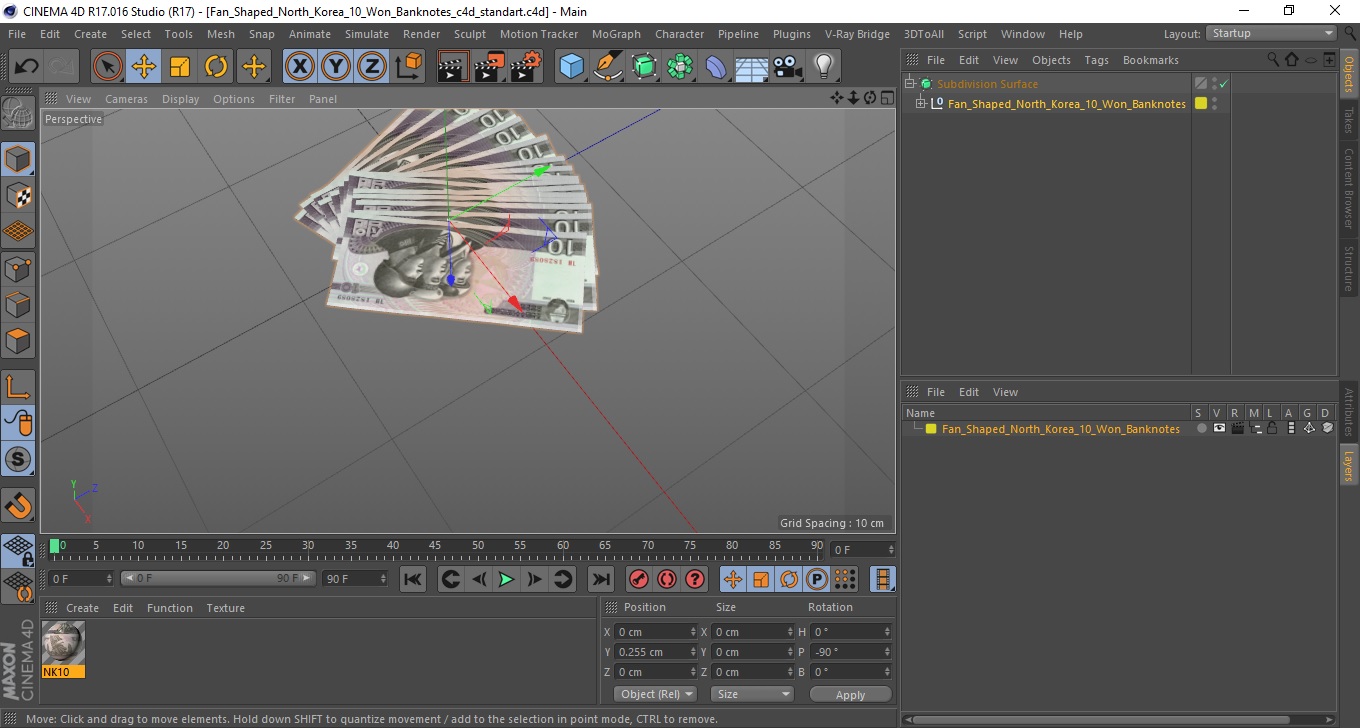Activate the Scale tool
Screen dimensions: 1360x728
[x=180, y=67]
